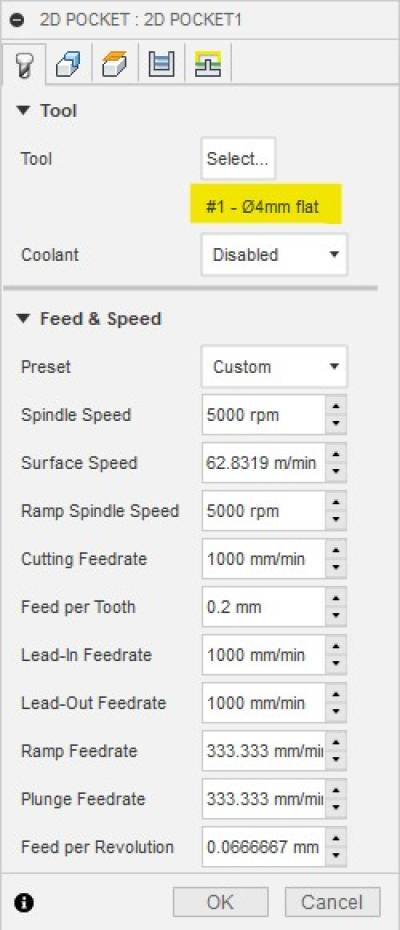Open the Preset dropdown set to Custom
The width and height of the screenshot is (400, 930).
click(x=274, y=367)
